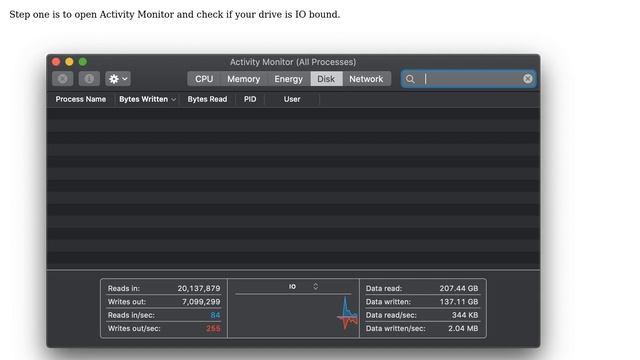Click the inspect process info button
The width and height of the screenshot is (640, 360).
[x=89, y=79]
